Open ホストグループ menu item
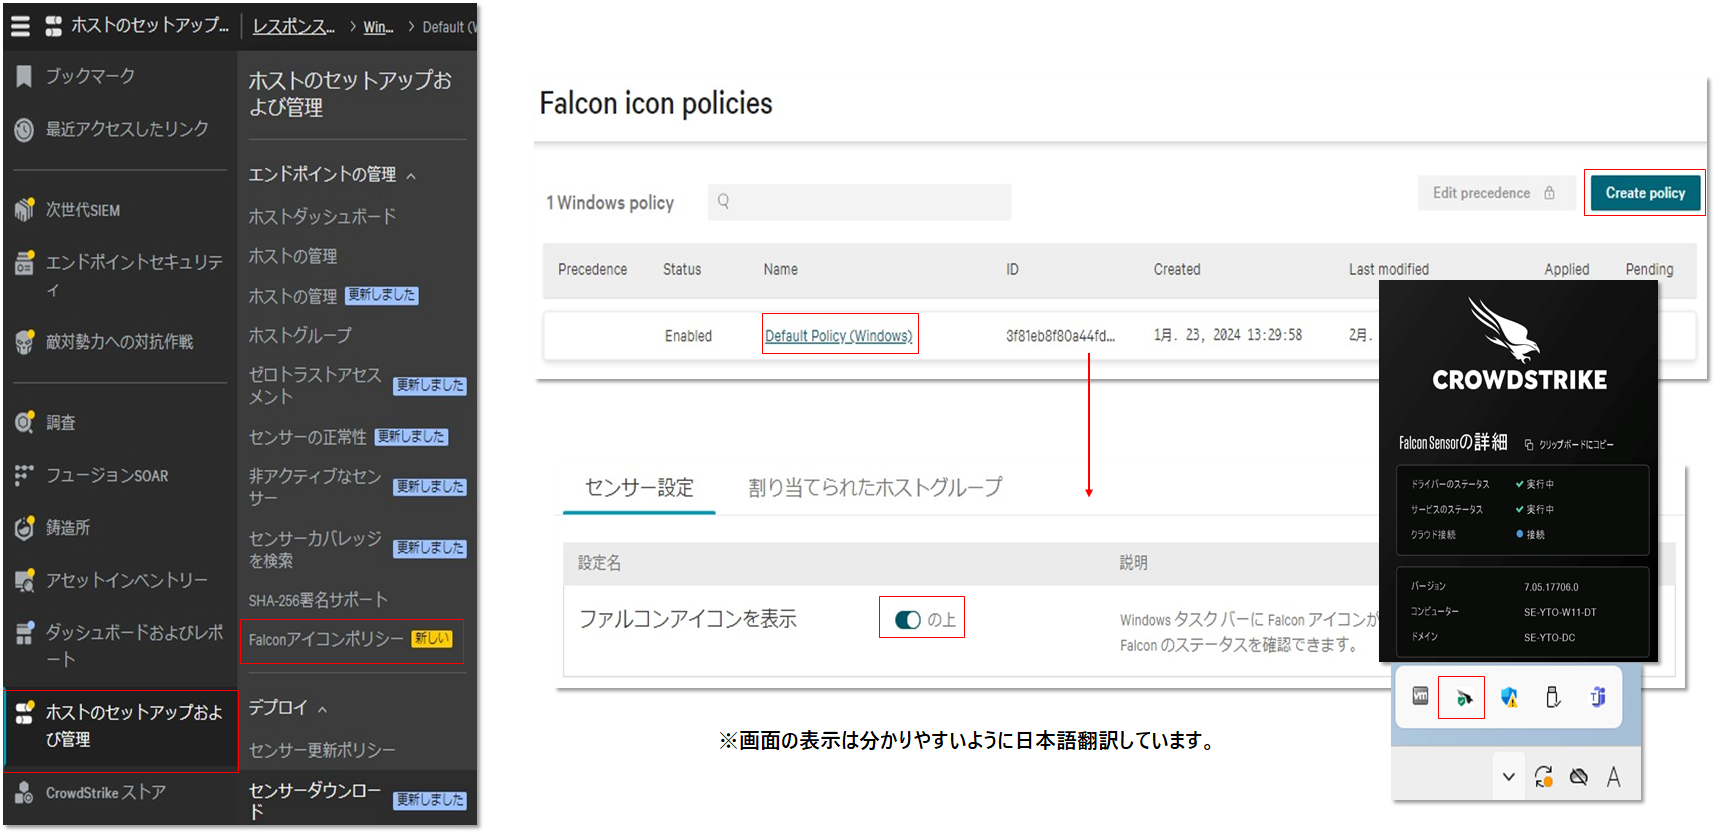 [x=300, y=335]
